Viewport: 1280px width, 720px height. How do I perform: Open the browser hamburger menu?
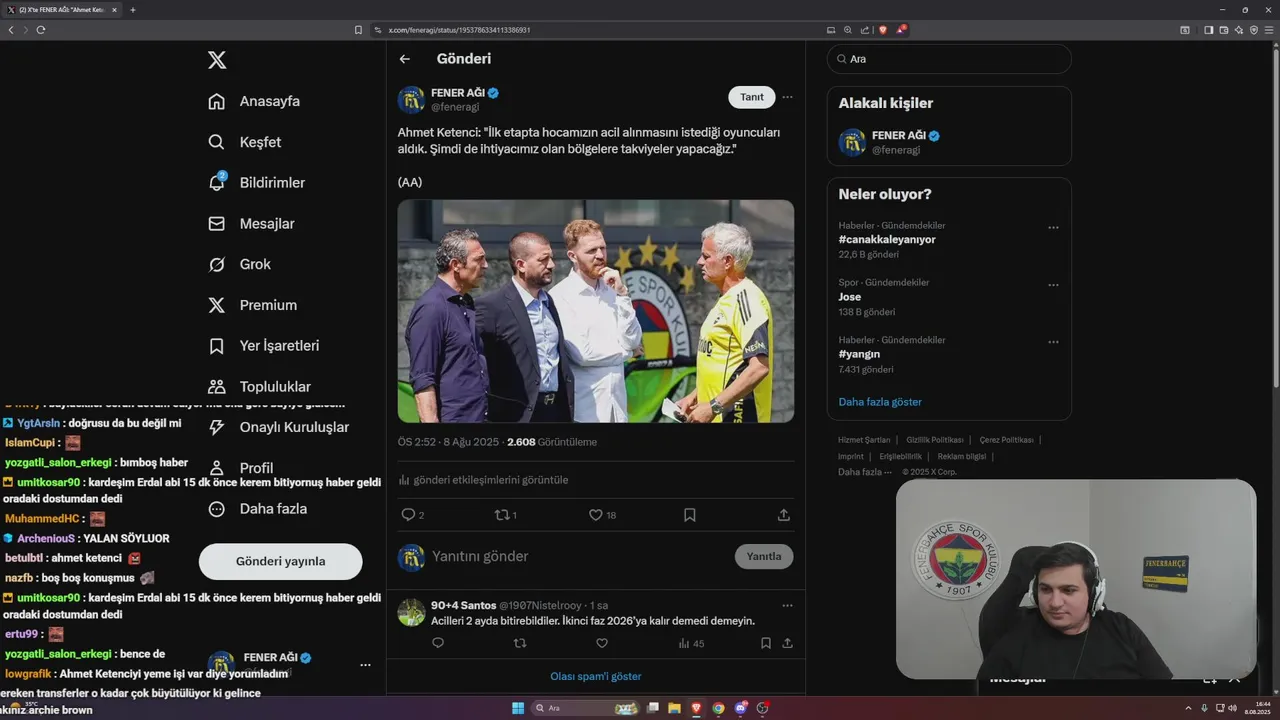coord(1269,30)
